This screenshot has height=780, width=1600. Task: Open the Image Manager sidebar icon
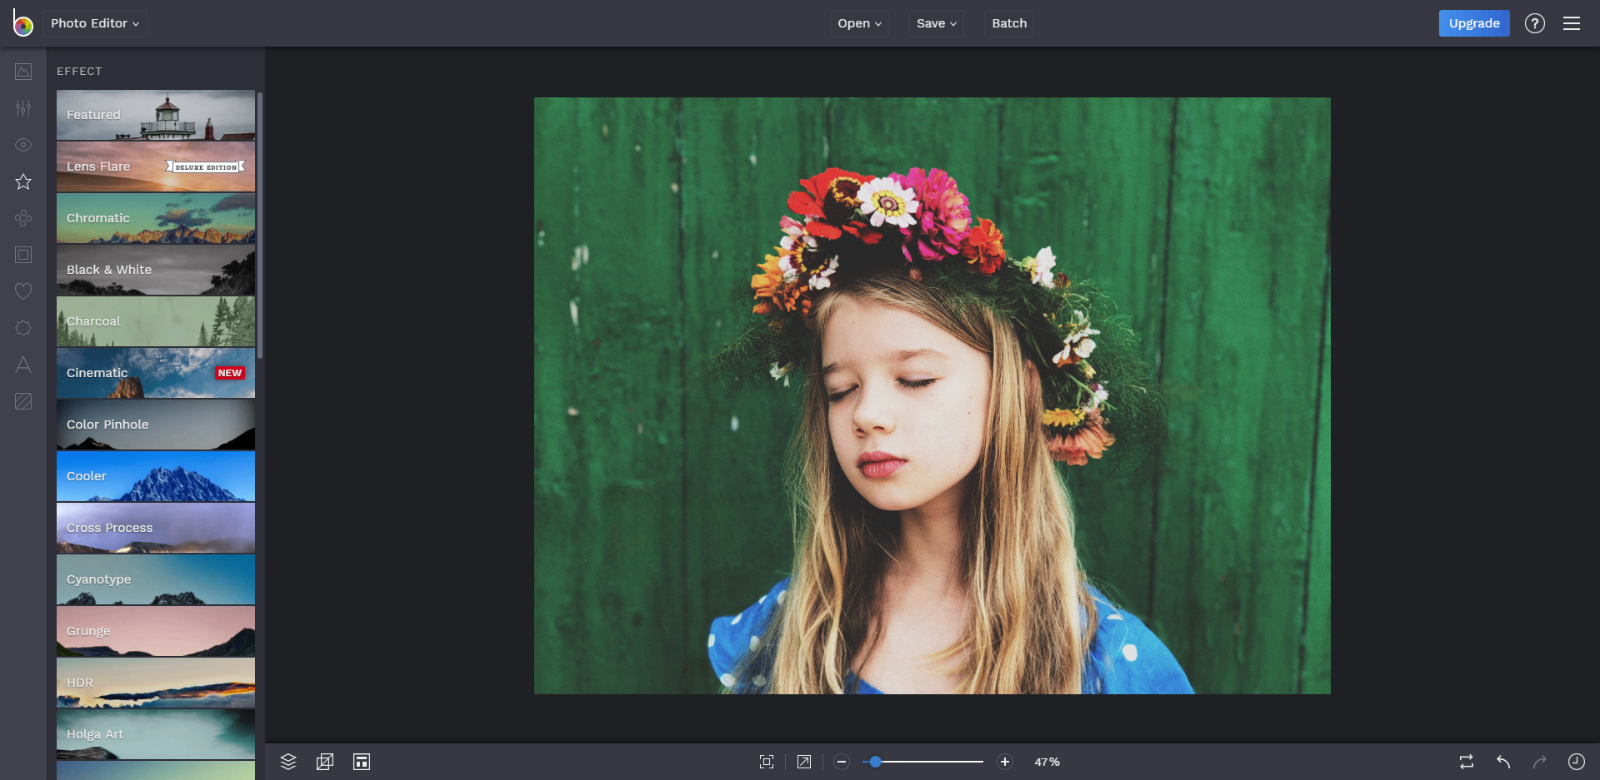coord(23,71)
